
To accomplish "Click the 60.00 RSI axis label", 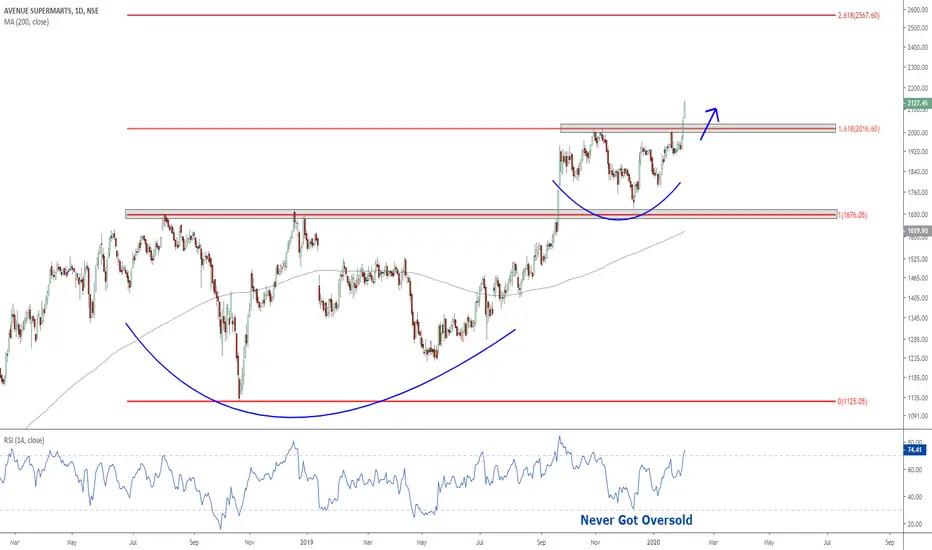I will point(915,470).
